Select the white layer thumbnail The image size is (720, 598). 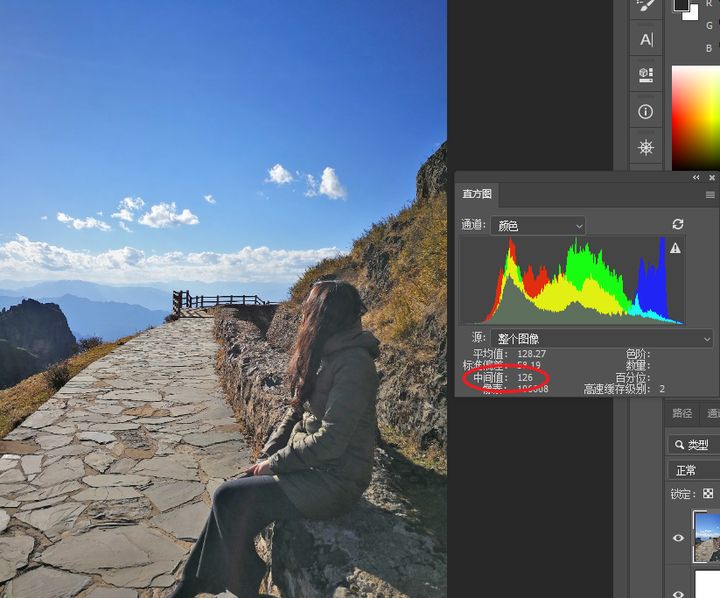click(708, 584)
